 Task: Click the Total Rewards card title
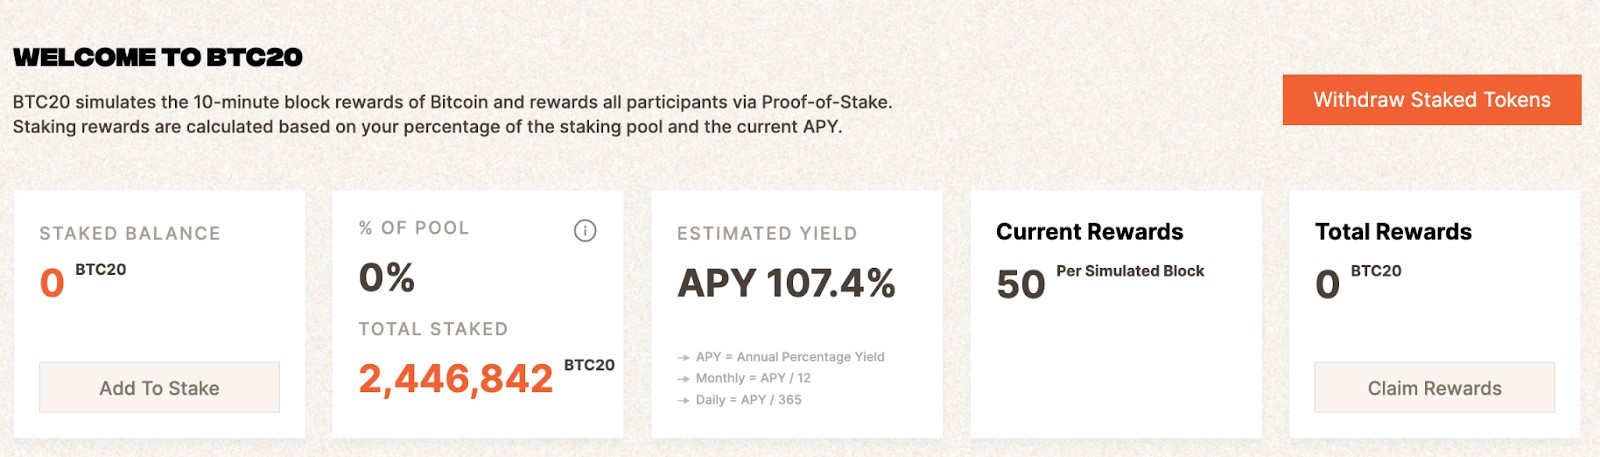pos(1393,232)
